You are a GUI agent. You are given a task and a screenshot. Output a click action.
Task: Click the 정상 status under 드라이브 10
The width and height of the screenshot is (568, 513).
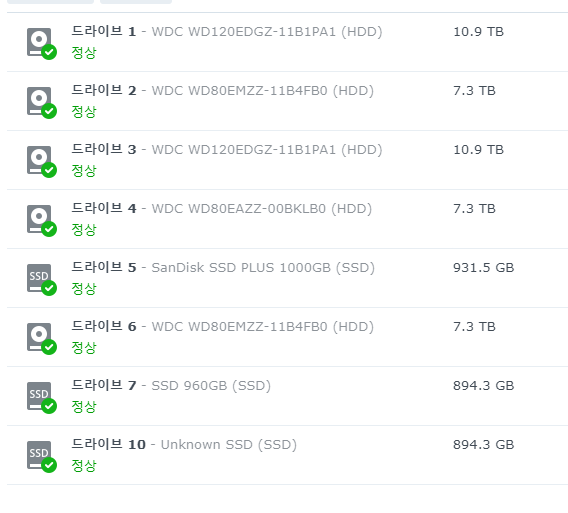coord(84,466)
